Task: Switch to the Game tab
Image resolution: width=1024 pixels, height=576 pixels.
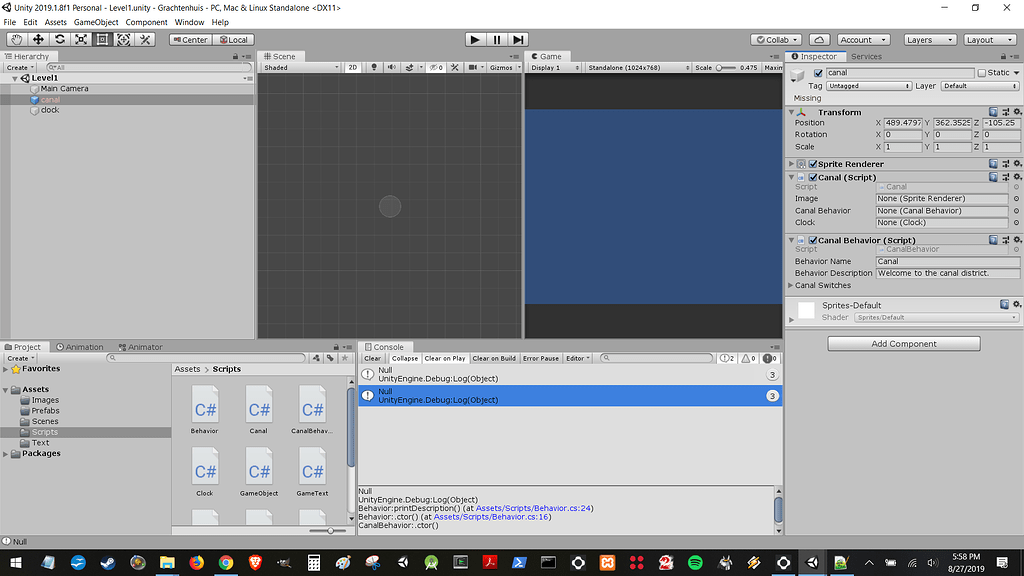Action: [x=549, y=56]
